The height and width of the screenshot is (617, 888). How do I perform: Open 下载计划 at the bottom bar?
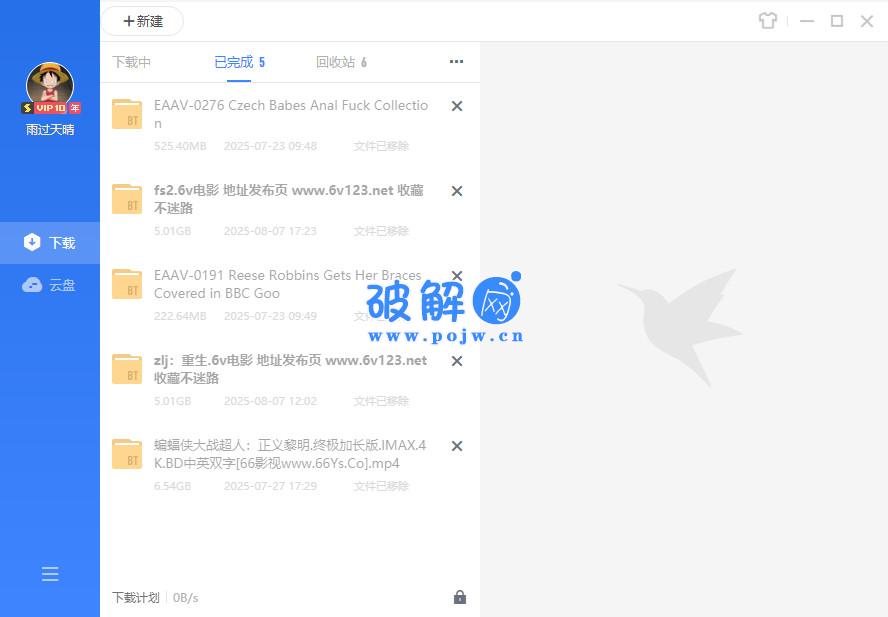[x=134, y=597]
